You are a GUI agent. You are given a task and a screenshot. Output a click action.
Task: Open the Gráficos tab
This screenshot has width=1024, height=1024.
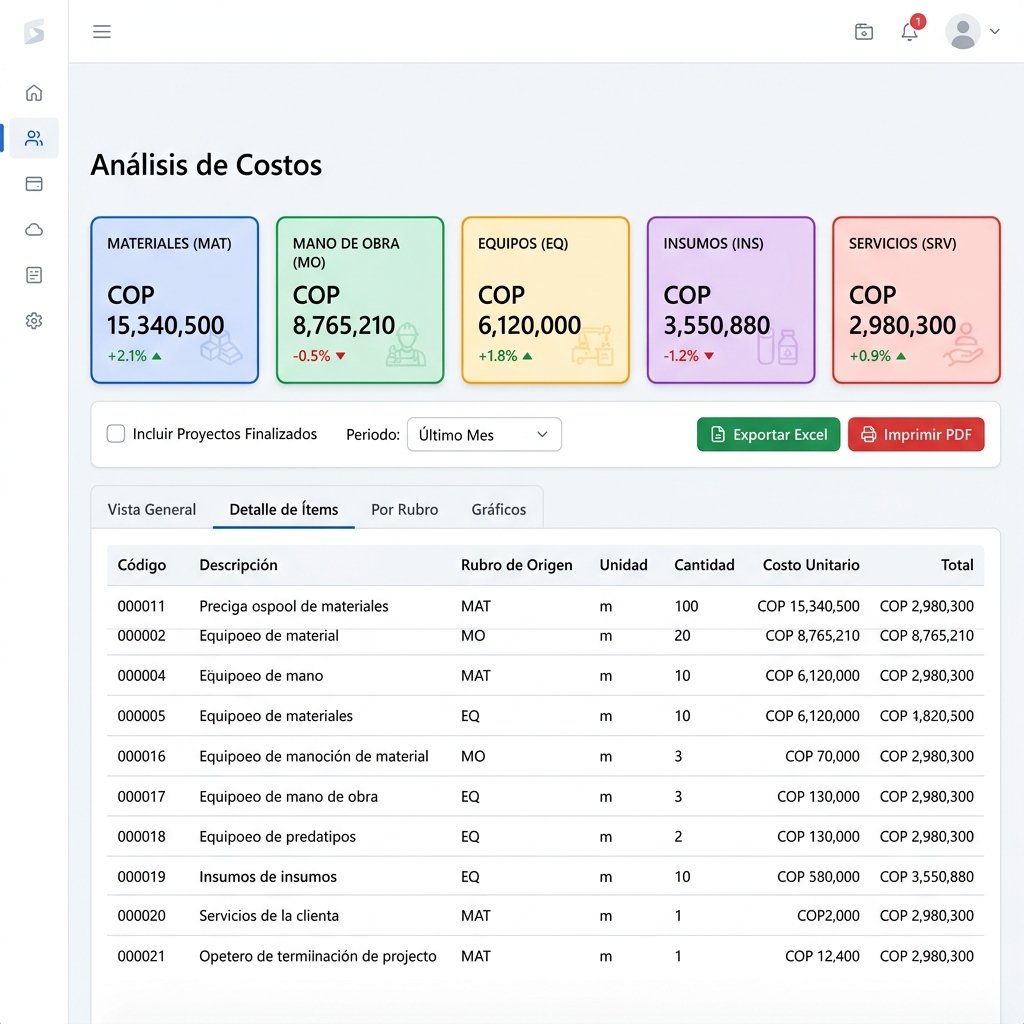pyautogui.click(x=498, y=509)
